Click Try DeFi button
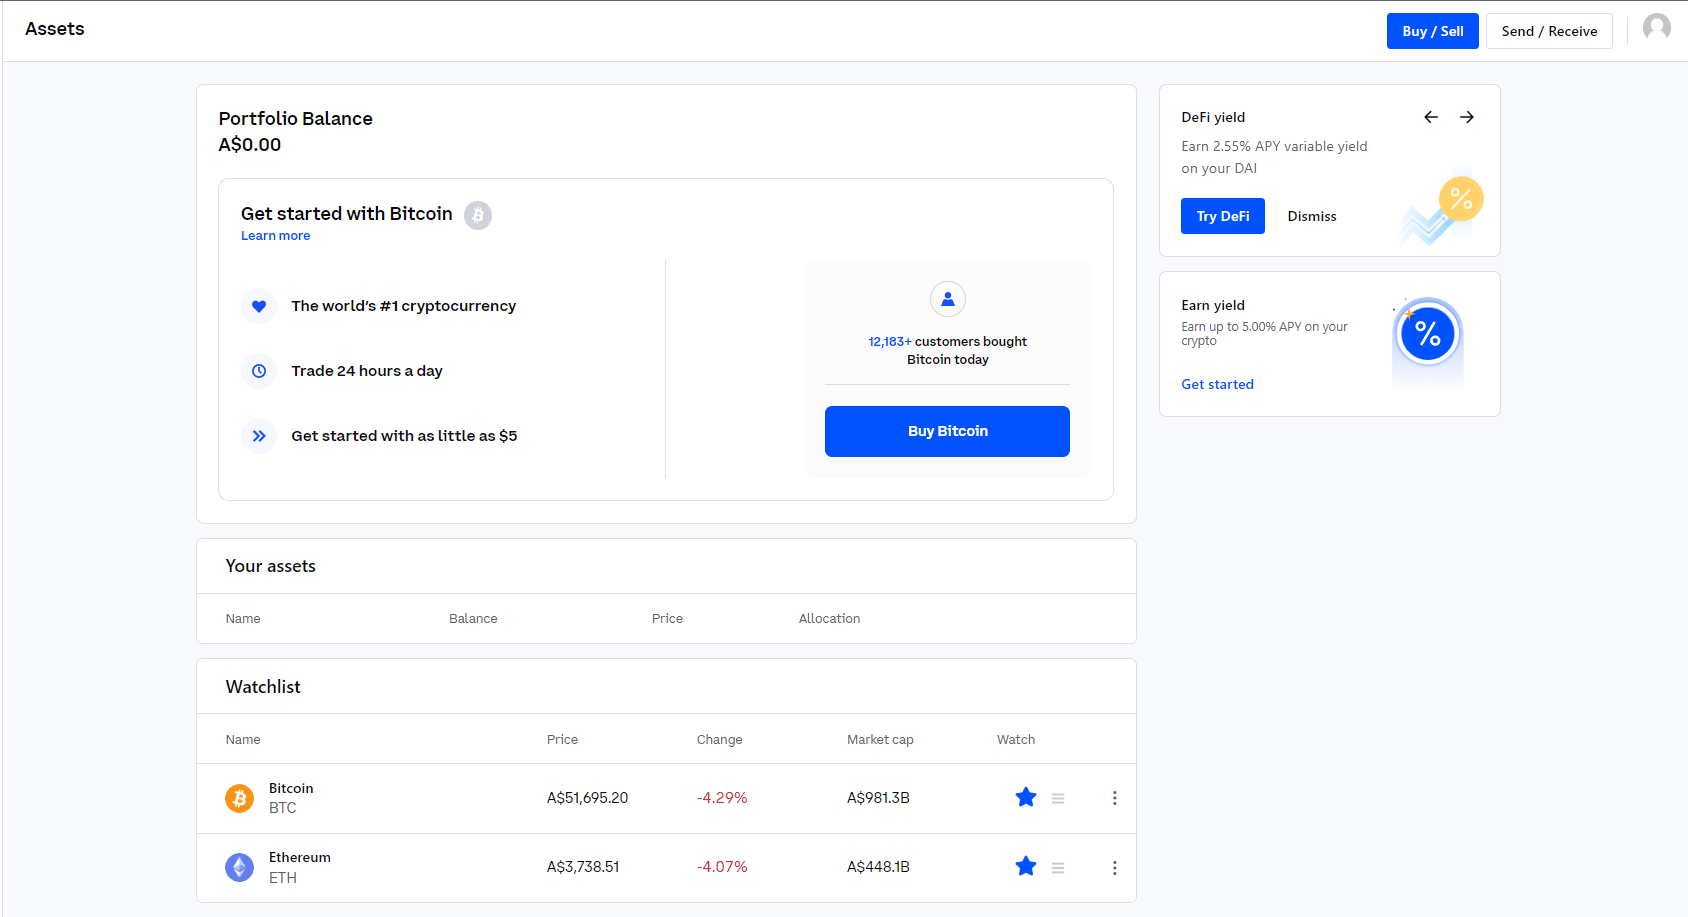Image resolution: width=1688 pixels, height=917 pixels. click(x=1223, y=216)
